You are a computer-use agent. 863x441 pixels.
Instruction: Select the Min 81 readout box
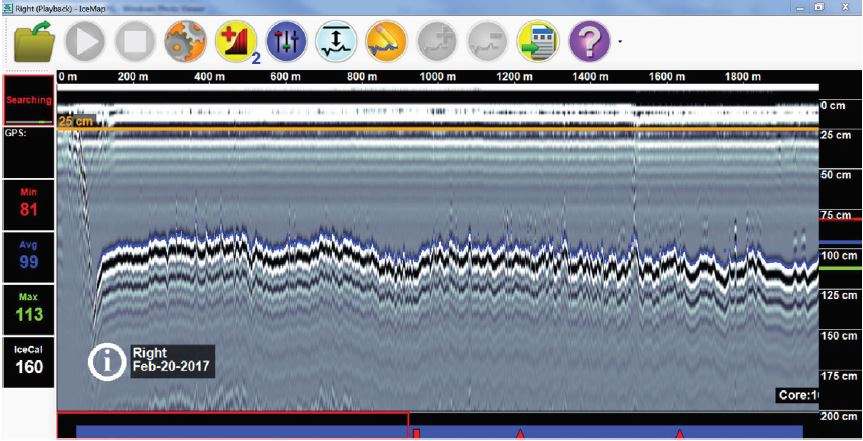29,204
